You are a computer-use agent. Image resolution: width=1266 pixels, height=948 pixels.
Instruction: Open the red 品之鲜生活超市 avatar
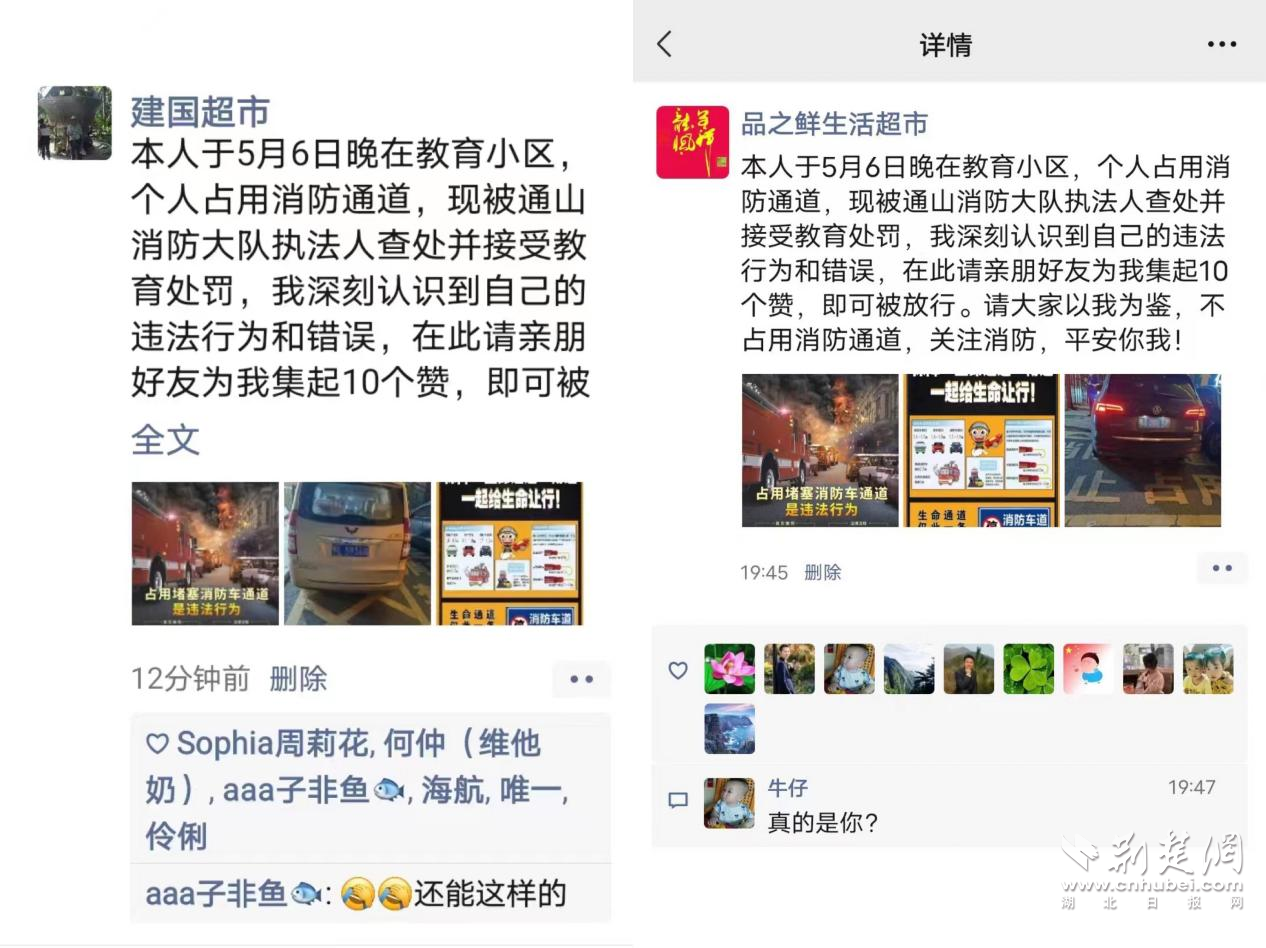coord(692,142)
